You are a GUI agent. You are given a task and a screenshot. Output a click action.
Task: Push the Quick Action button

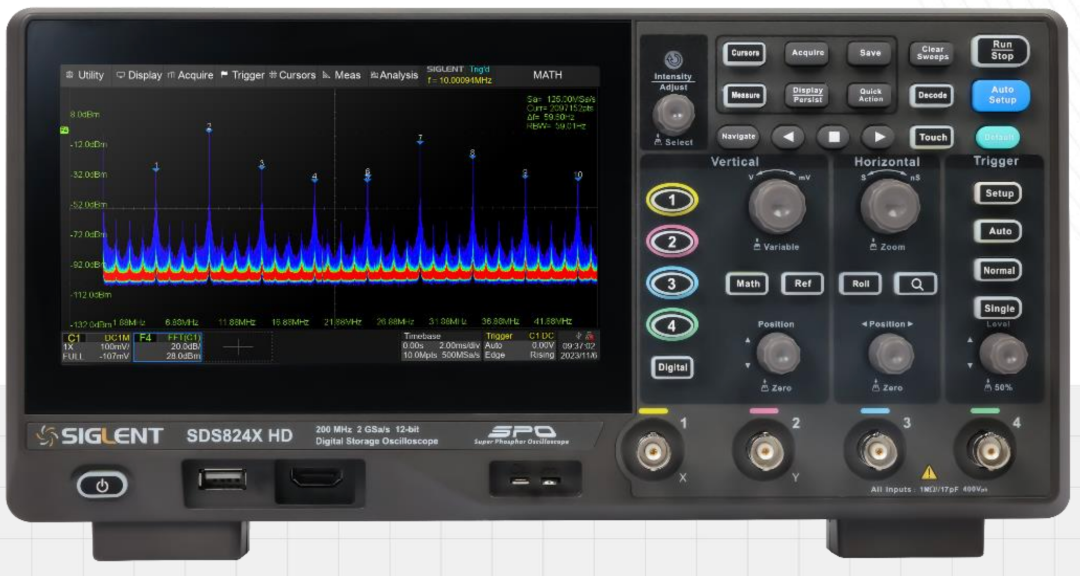click(870, 95)
